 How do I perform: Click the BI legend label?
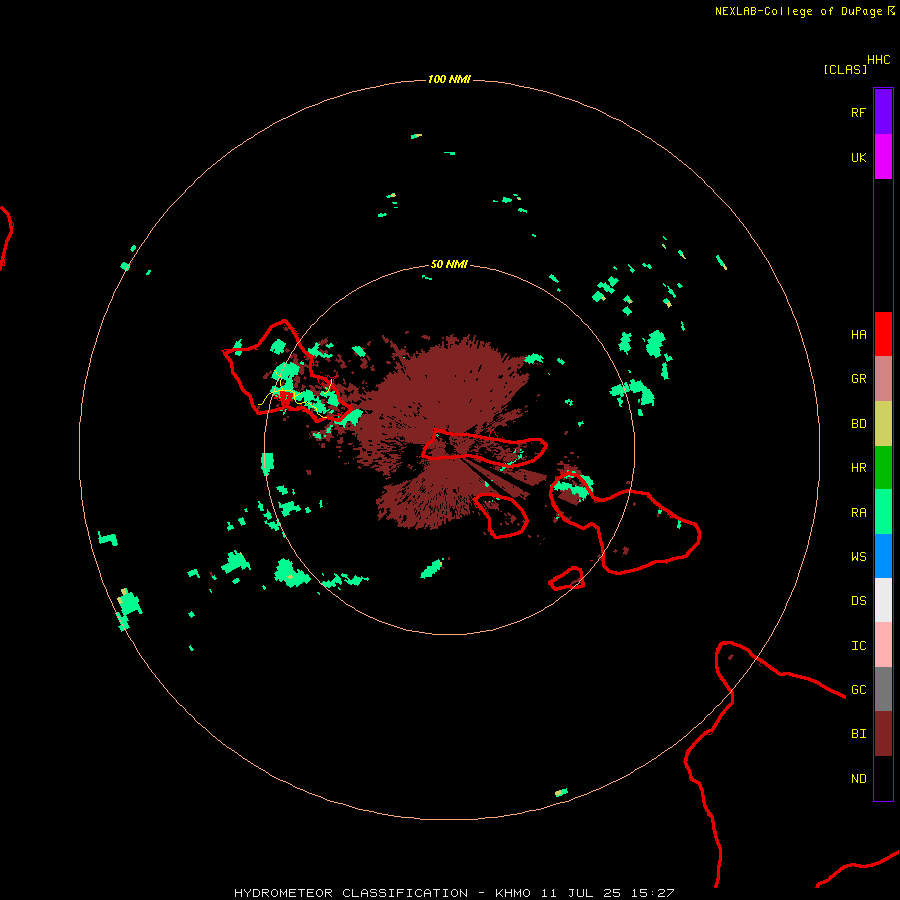pyautogui.click(x=858, y=734)
